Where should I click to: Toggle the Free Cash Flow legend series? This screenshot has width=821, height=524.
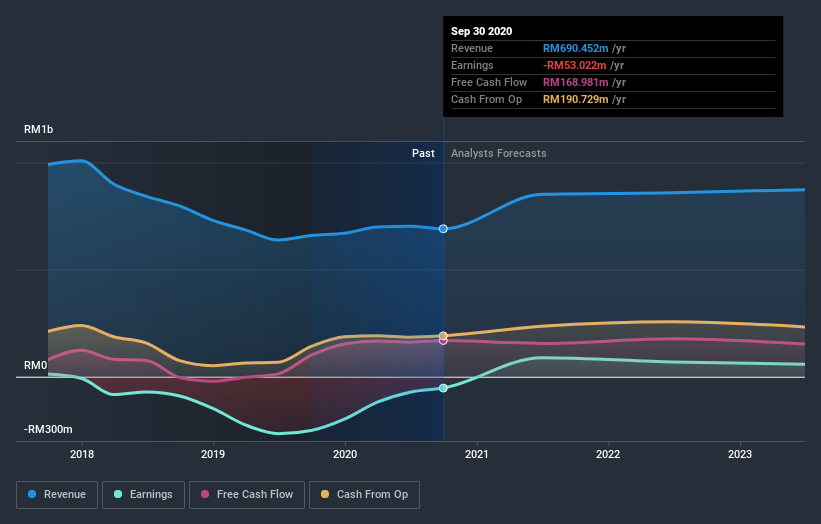point(247,495)
